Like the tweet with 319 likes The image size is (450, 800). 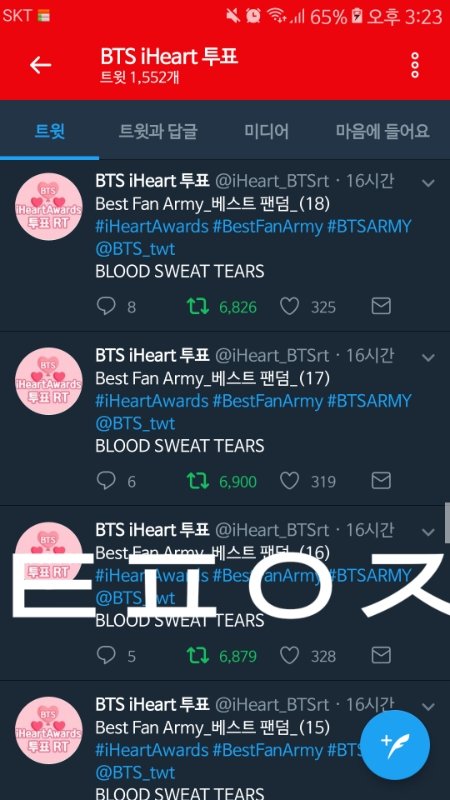(289, 481)
